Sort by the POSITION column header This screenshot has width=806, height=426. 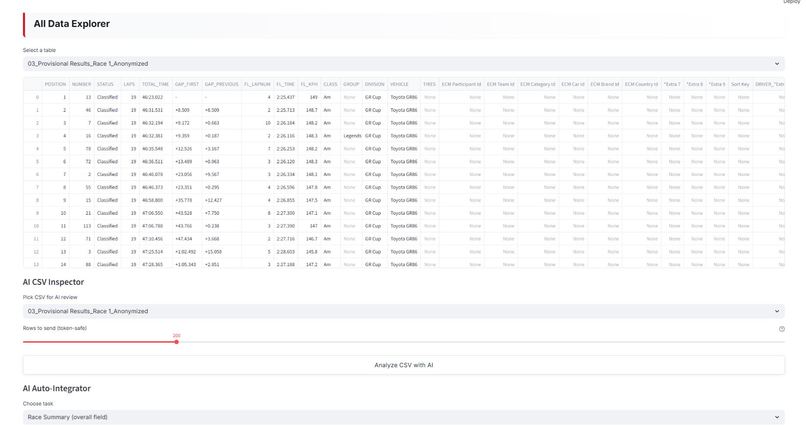click(x=56, y=84)
